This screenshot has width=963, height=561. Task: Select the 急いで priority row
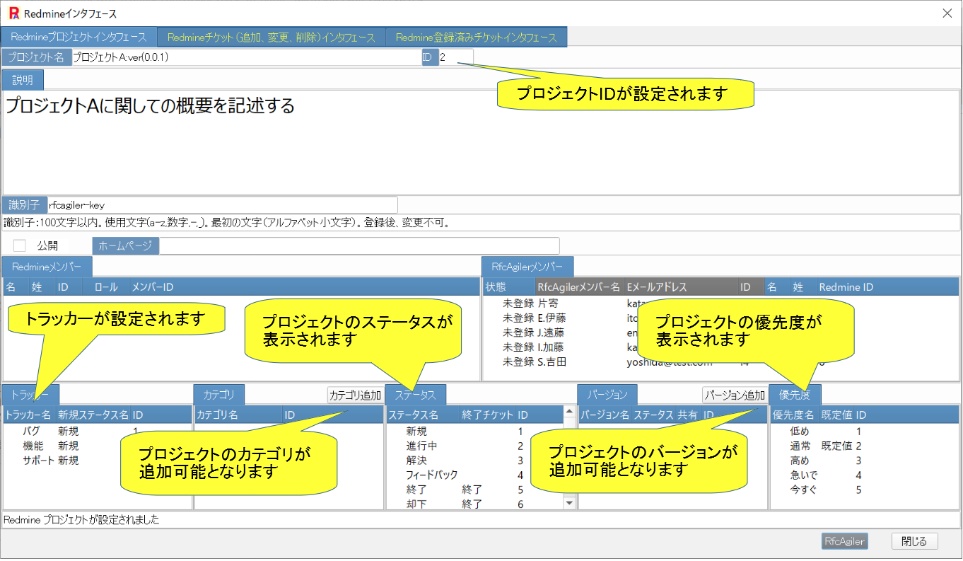pyautogui.click(x=864, y=475)
